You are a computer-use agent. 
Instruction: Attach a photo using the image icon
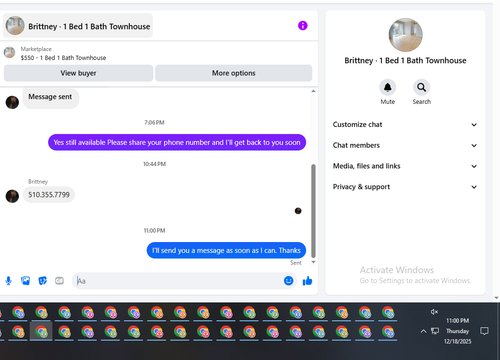[x=26, y=281]
